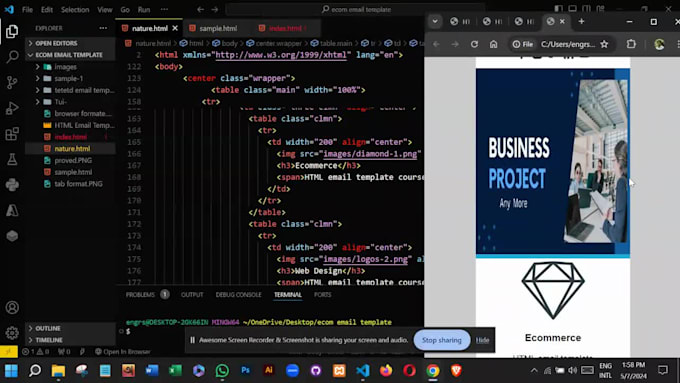Open the Run menu
This screenshot has height=383, width=680.
(144, 10)
